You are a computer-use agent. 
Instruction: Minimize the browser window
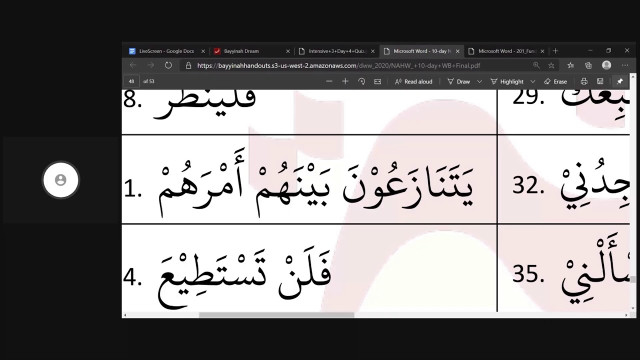590,51
